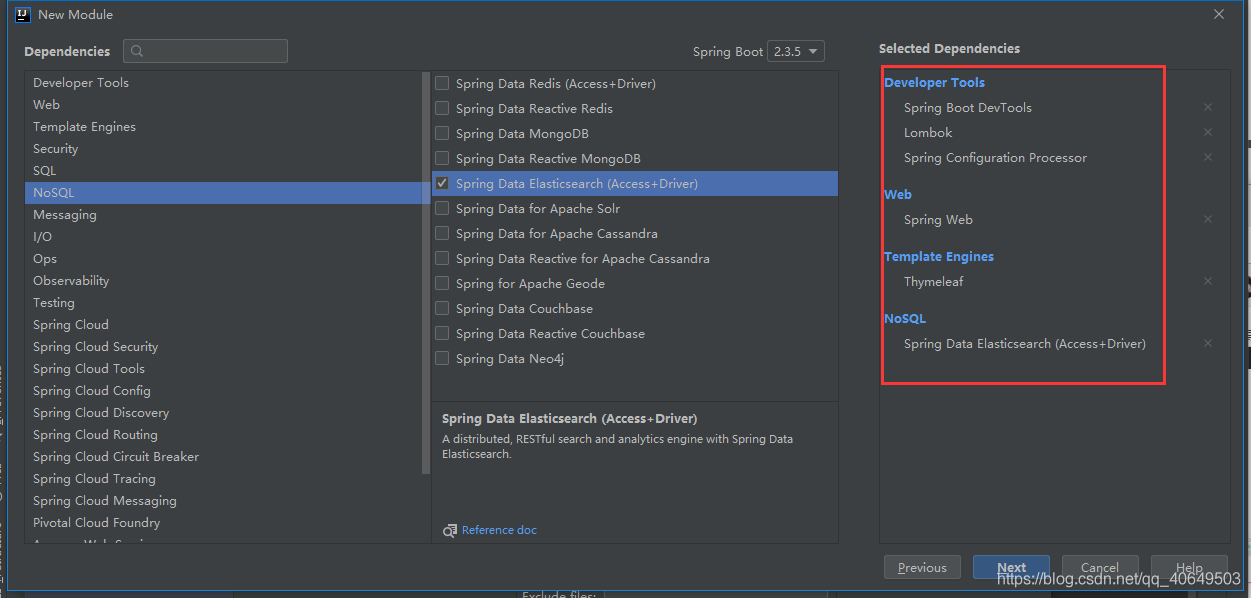
Task: Click the Template Engines heading in Selected Dependencies
Action: (939, 256)
